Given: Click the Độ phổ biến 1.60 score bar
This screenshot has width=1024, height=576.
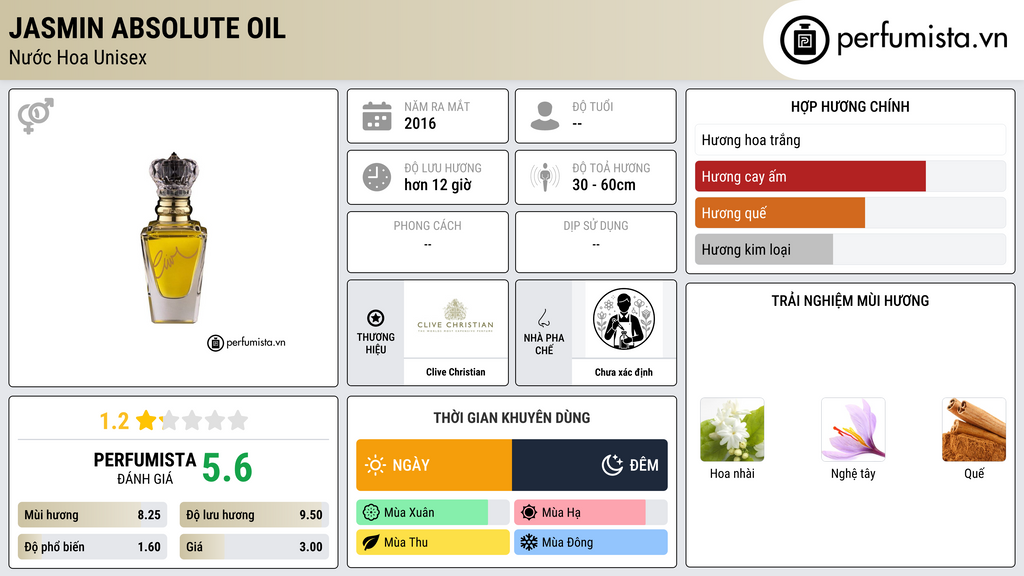Looking at the screenshot, I should coord(92,547).
